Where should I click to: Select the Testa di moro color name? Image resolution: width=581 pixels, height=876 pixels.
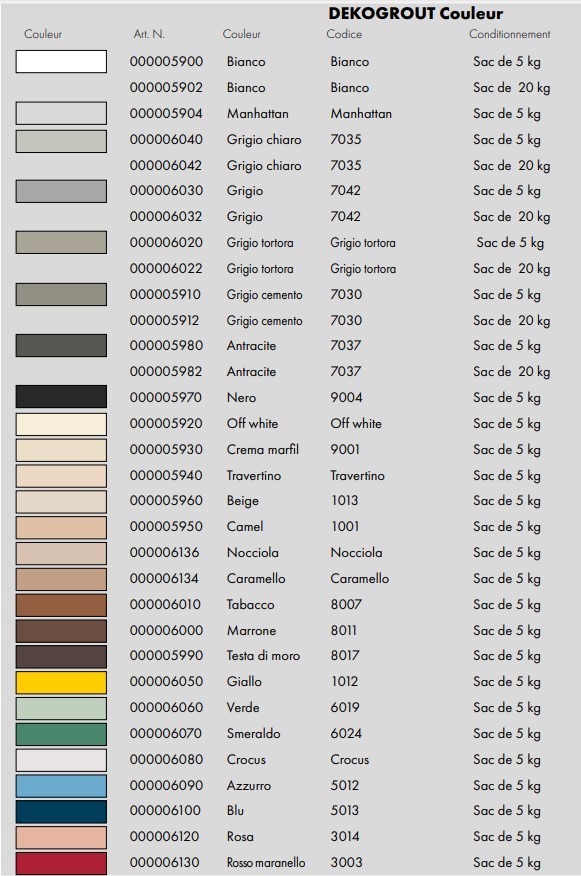pos(263,655)
